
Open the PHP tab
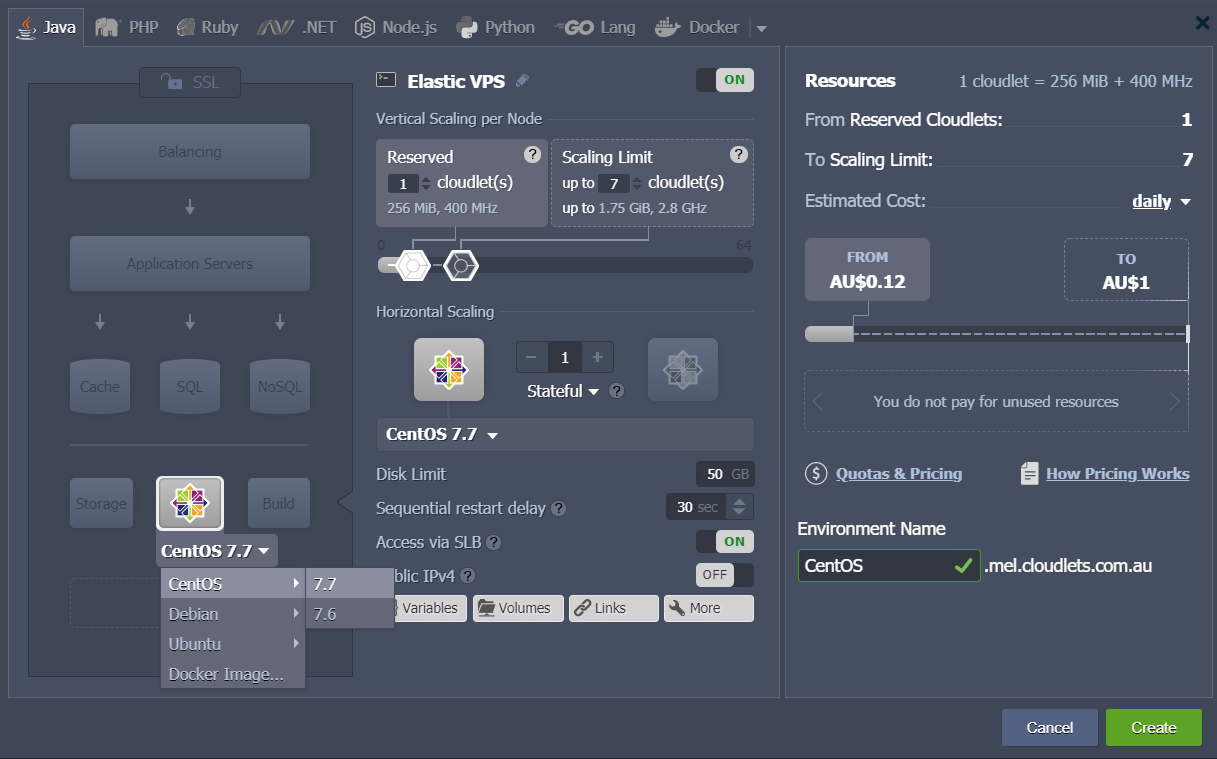[x=127, y=27]
